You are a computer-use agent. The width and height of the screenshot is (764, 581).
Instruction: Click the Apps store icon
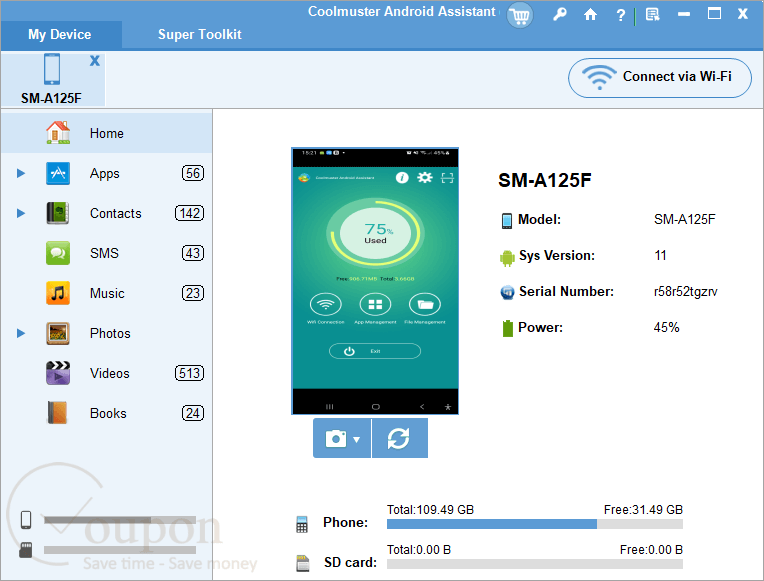58,173
